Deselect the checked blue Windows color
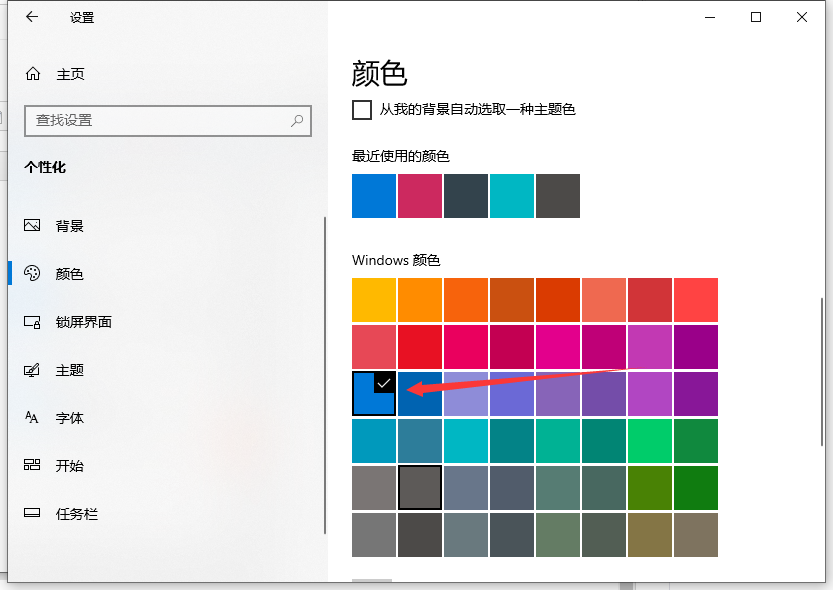Image resolution: width=833 pixels, height=590 pixels. pos(374,394)
